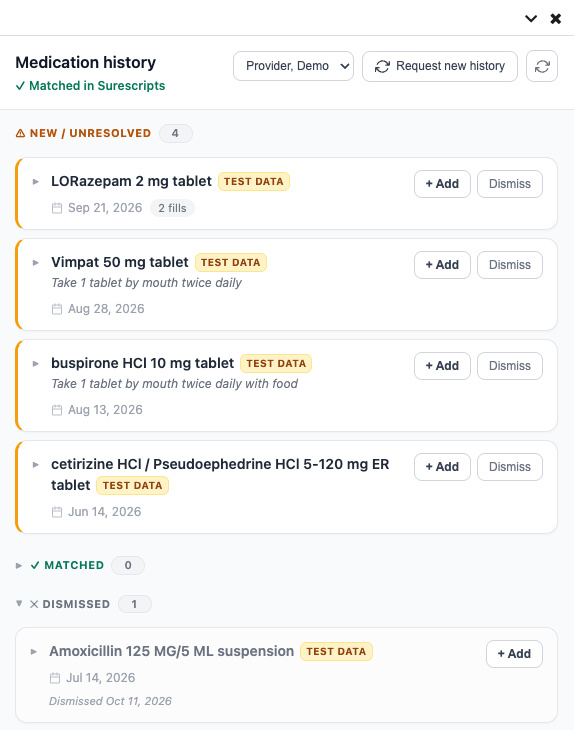Image resolution: width=574 pixels, height=730 pixels.
Task: Click the checkmark icon by Matched in Surescripts
Action: 20,86
